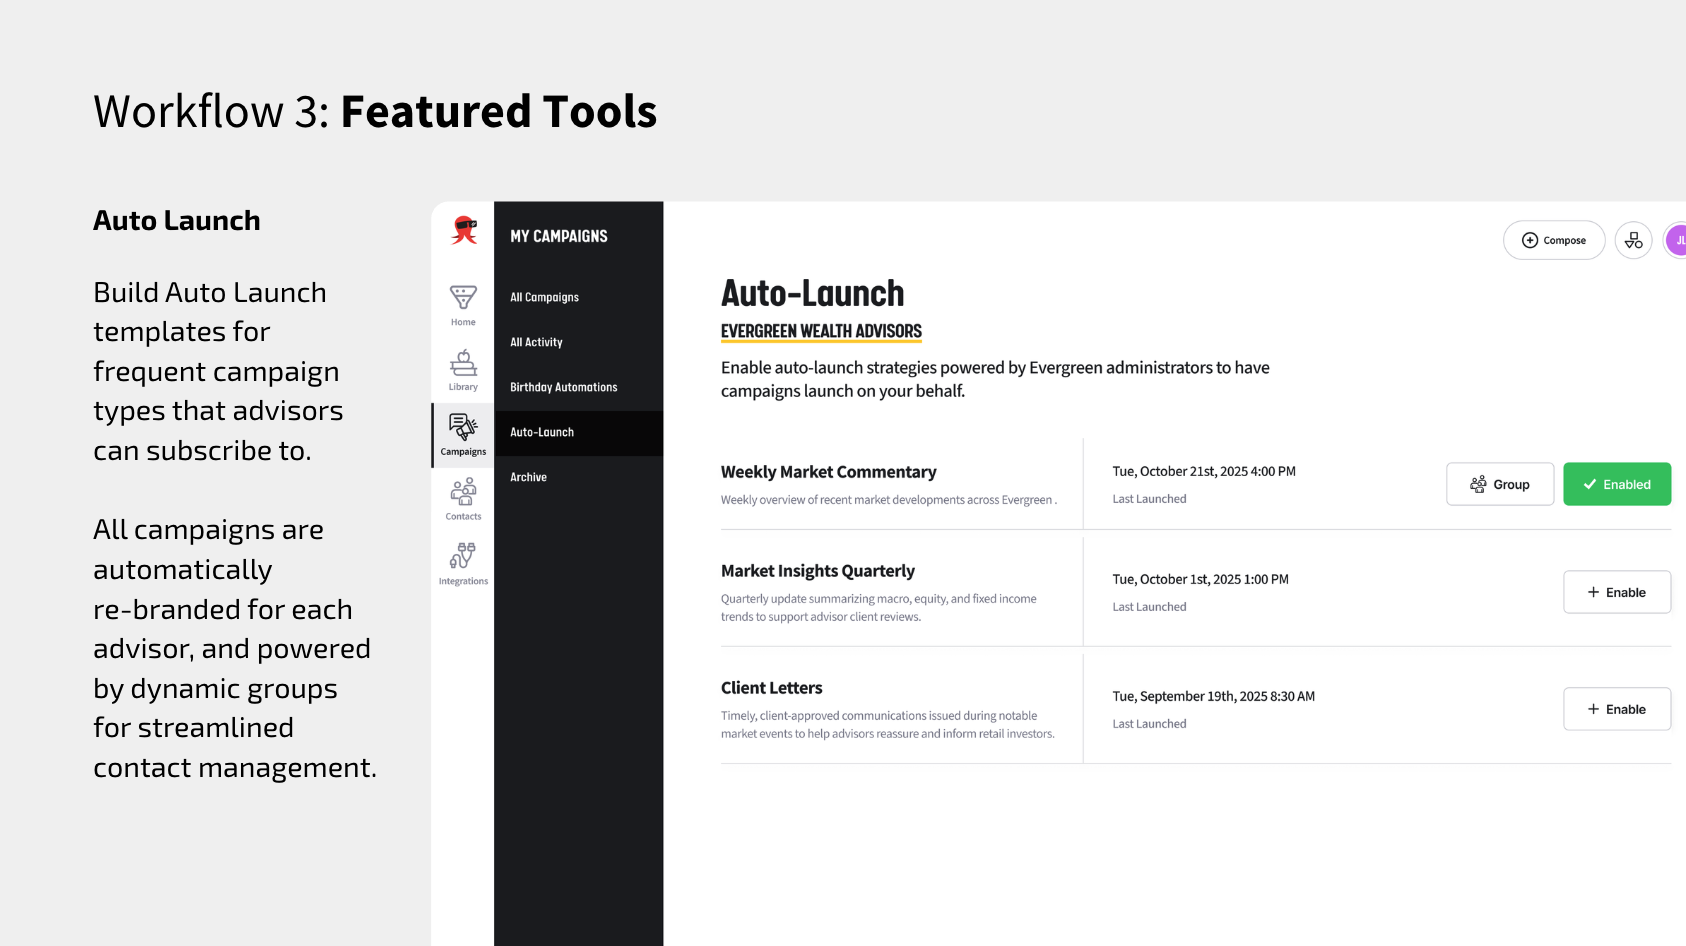Disable Weekly Market Commentary via Enabled button
This screenshot has height=946, width=1686.
tap(1616, 484)
